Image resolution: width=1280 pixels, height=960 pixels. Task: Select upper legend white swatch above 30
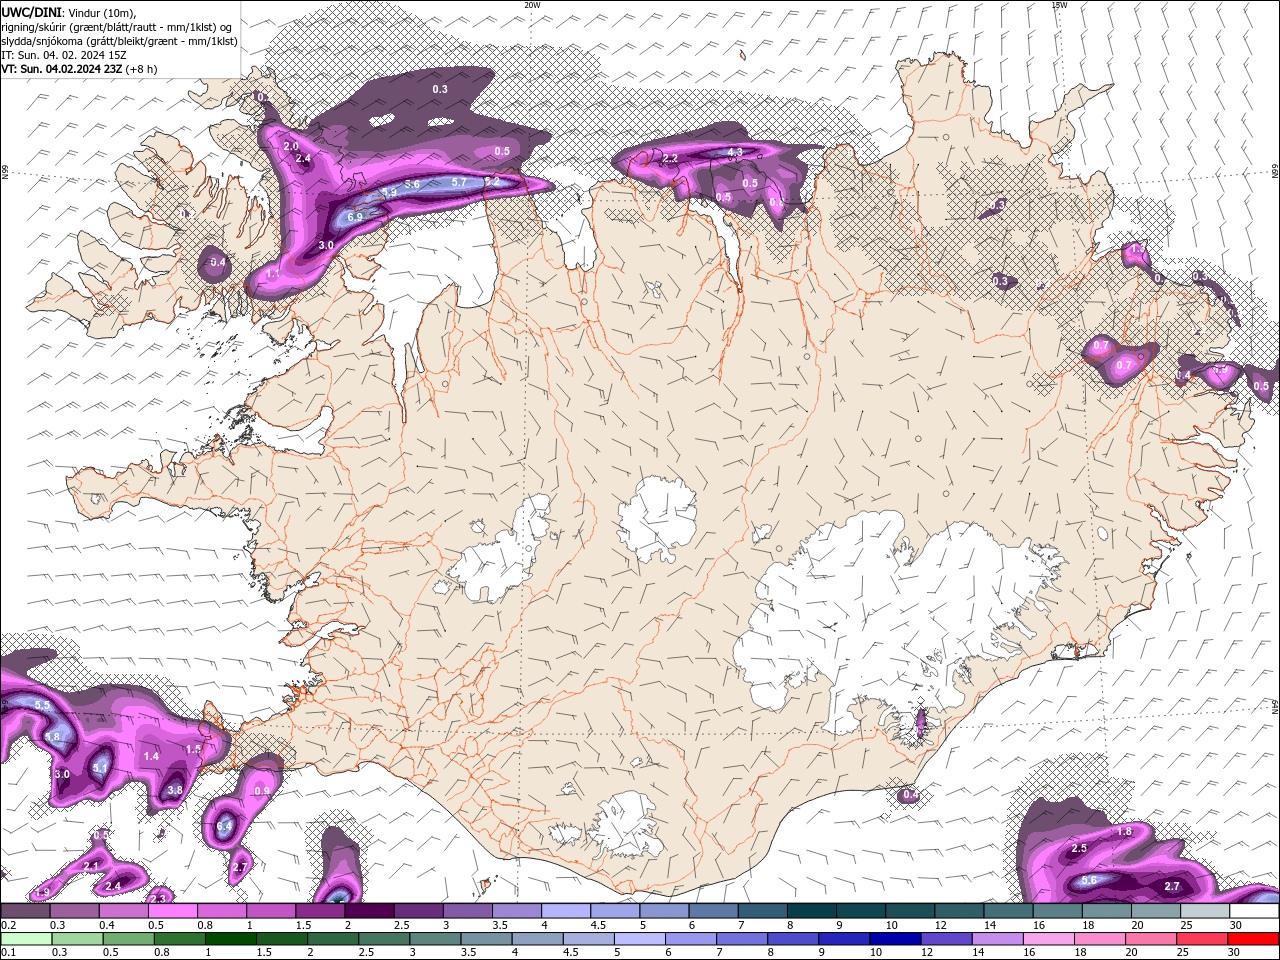coord(1252,910)
